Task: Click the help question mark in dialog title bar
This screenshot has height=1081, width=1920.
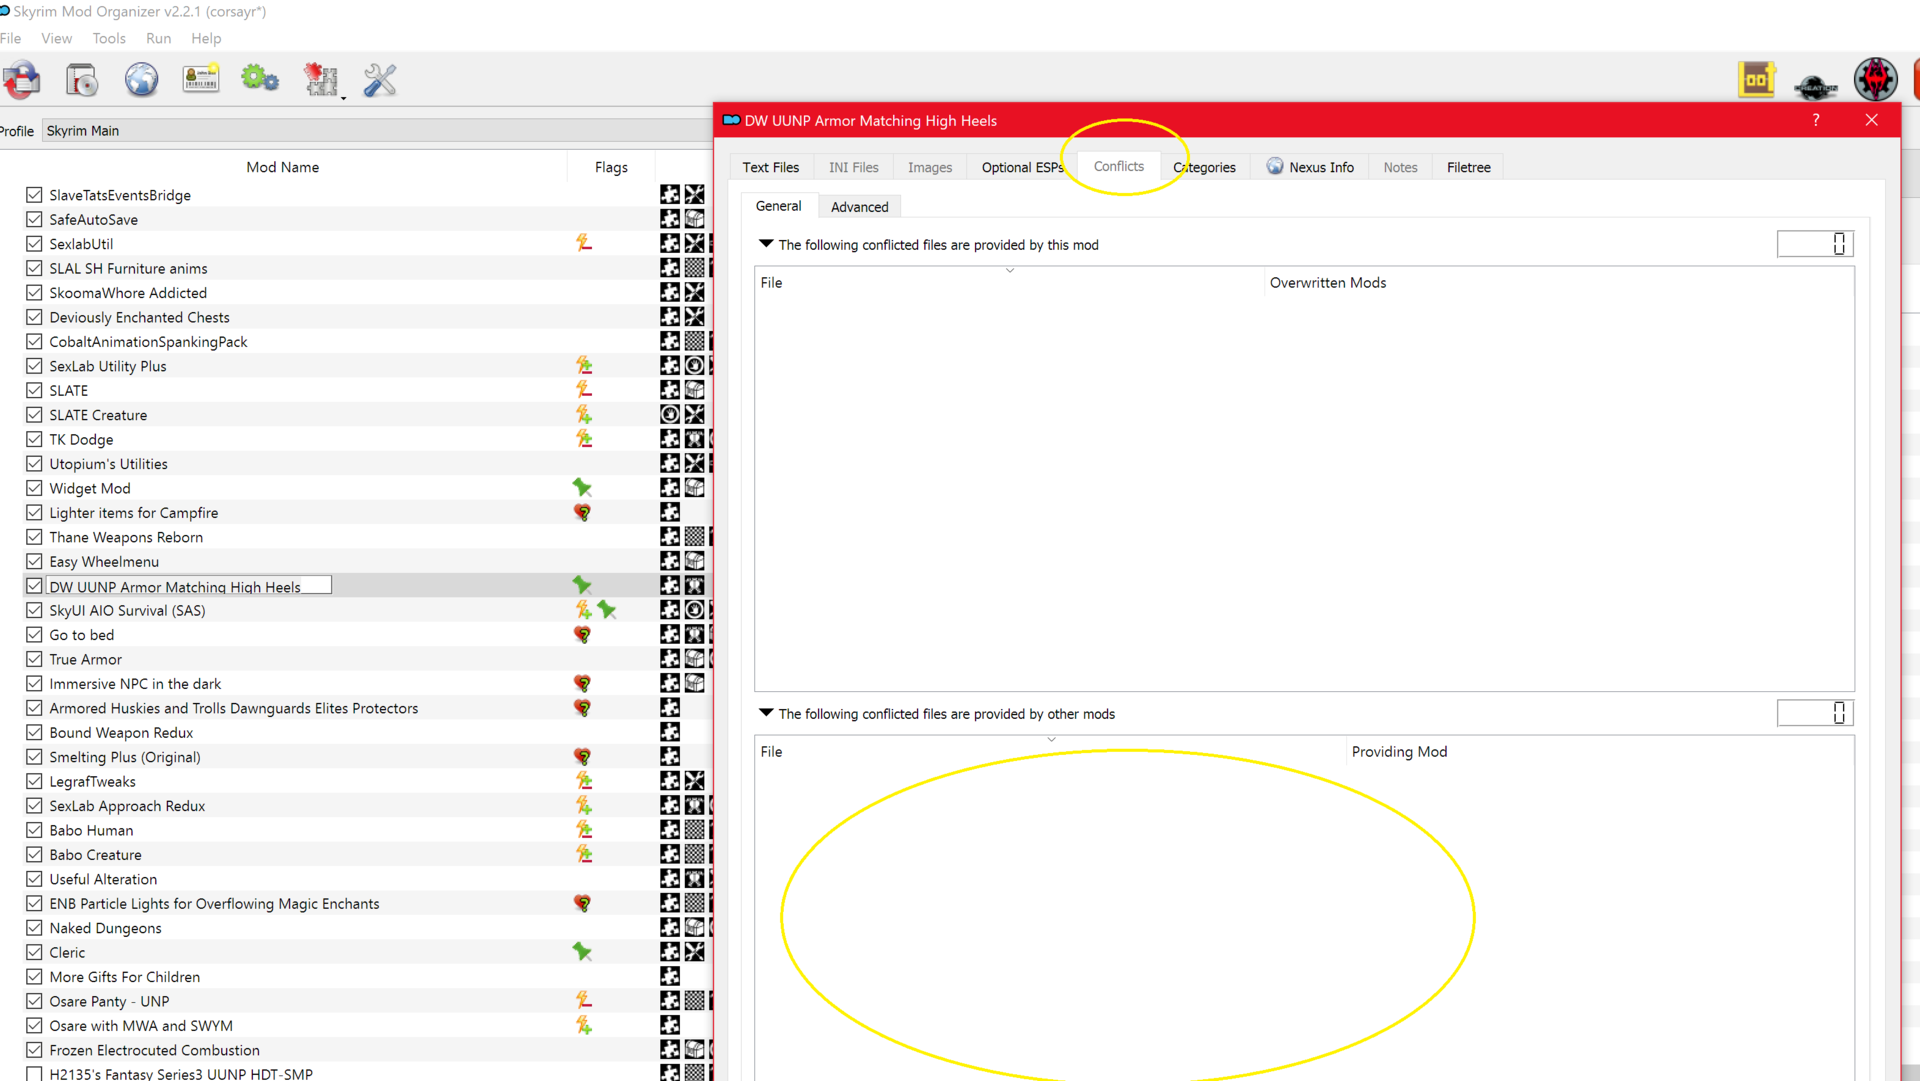Action: point(1816,120)
